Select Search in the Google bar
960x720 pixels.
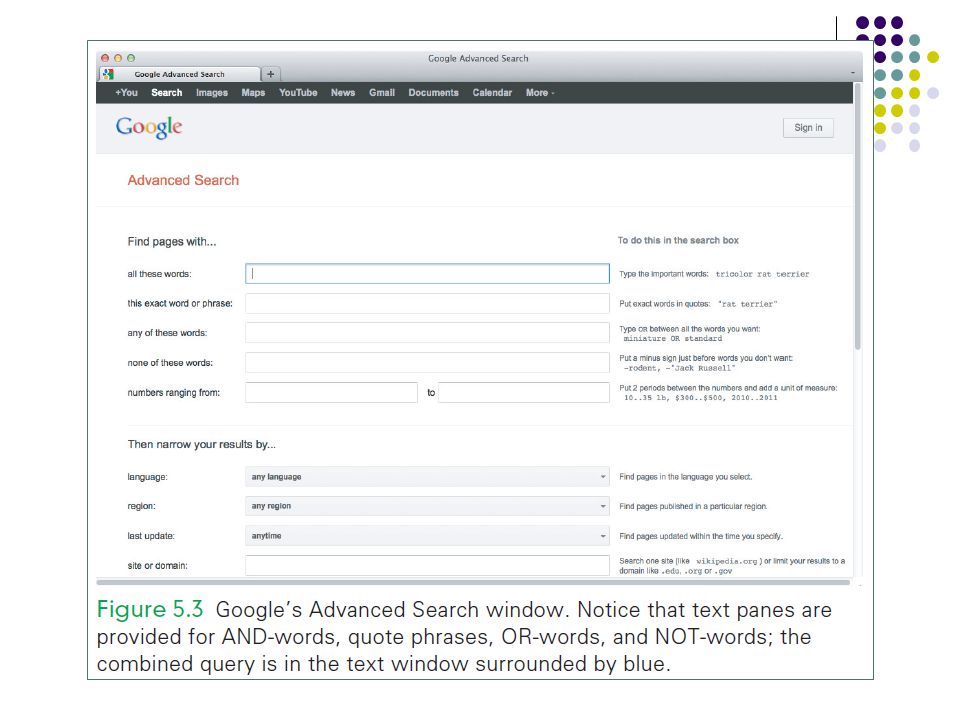pos(167,92)
